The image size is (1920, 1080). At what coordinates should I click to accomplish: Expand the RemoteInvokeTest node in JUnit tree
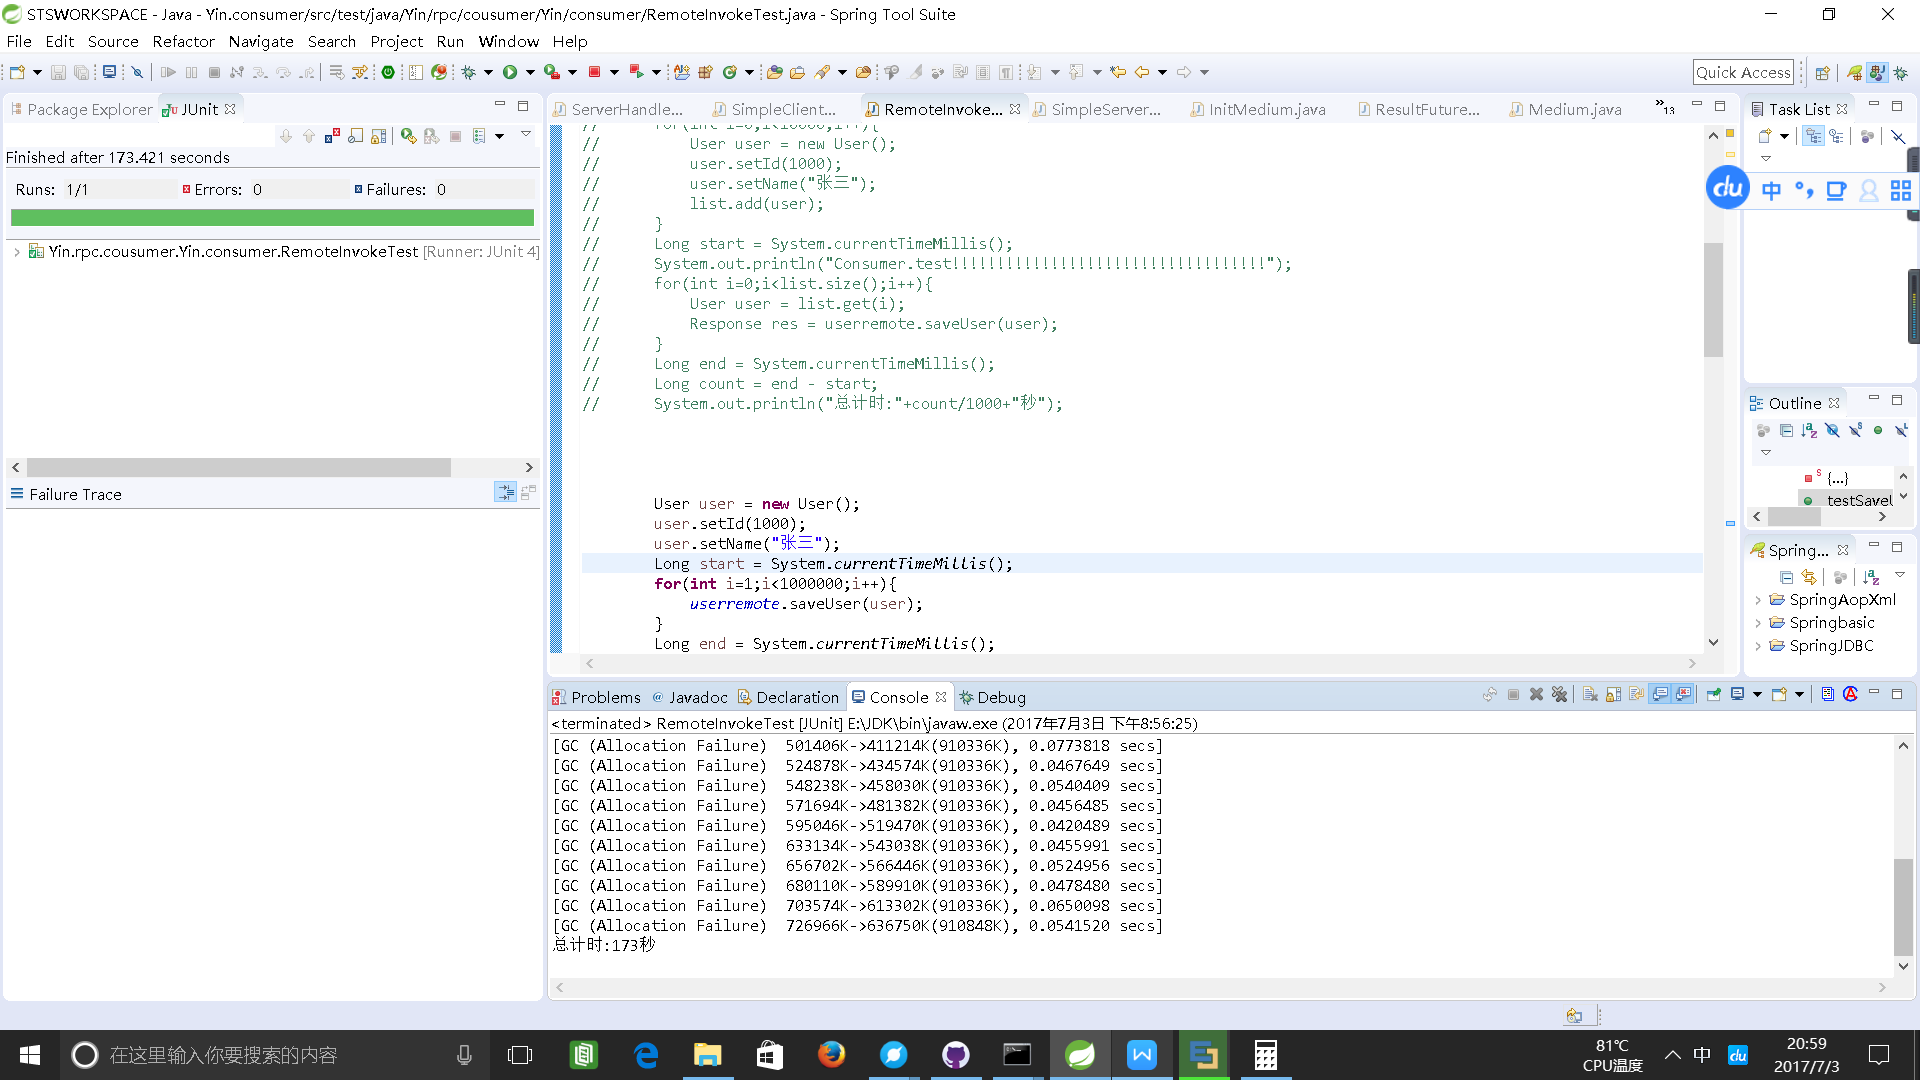click(x=17, y=252)
